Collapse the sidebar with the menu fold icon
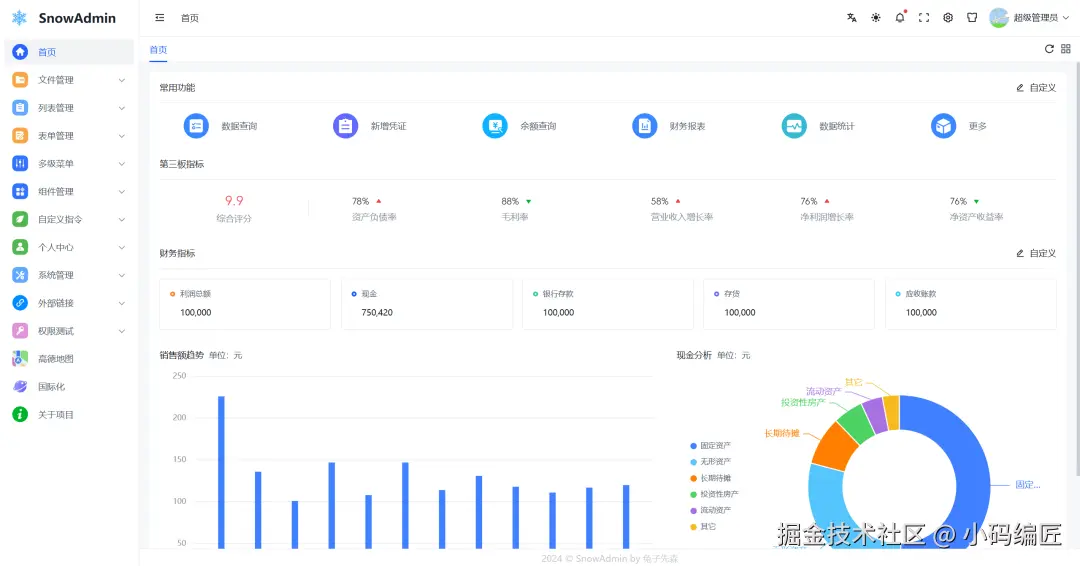Viewport: 1080px width, 566px height. tap(160, 18)
